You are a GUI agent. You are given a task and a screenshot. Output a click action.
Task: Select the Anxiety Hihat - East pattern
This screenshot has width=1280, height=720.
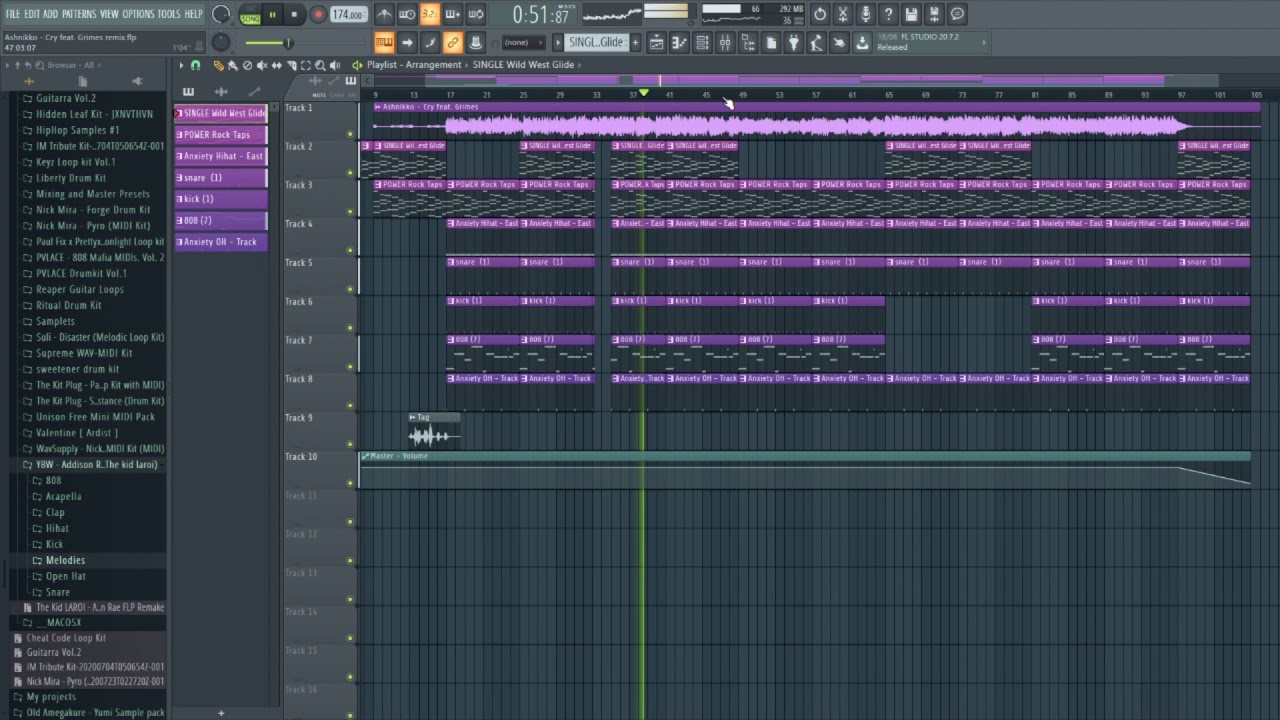(x=221, y=156)
